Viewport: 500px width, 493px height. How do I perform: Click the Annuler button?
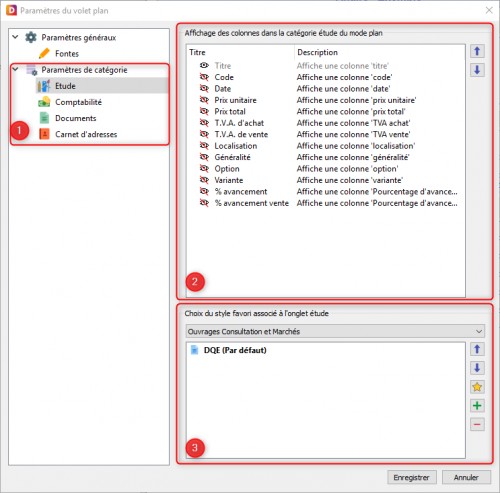(x=466, y=477)
